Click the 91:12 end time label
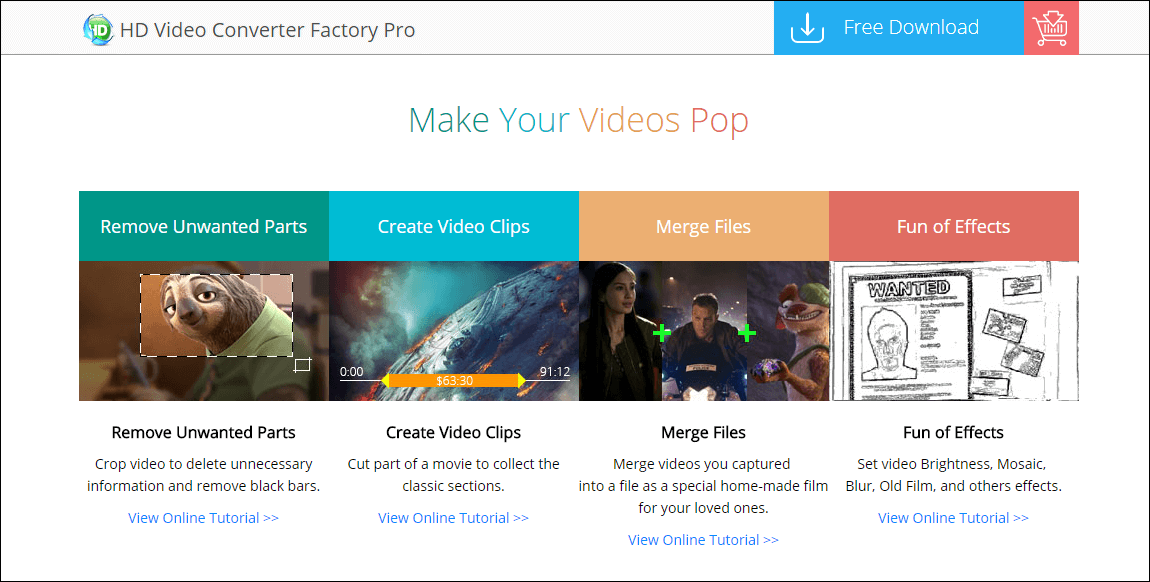The height and width of the screenshot is (582, 1150). (554, 372)
